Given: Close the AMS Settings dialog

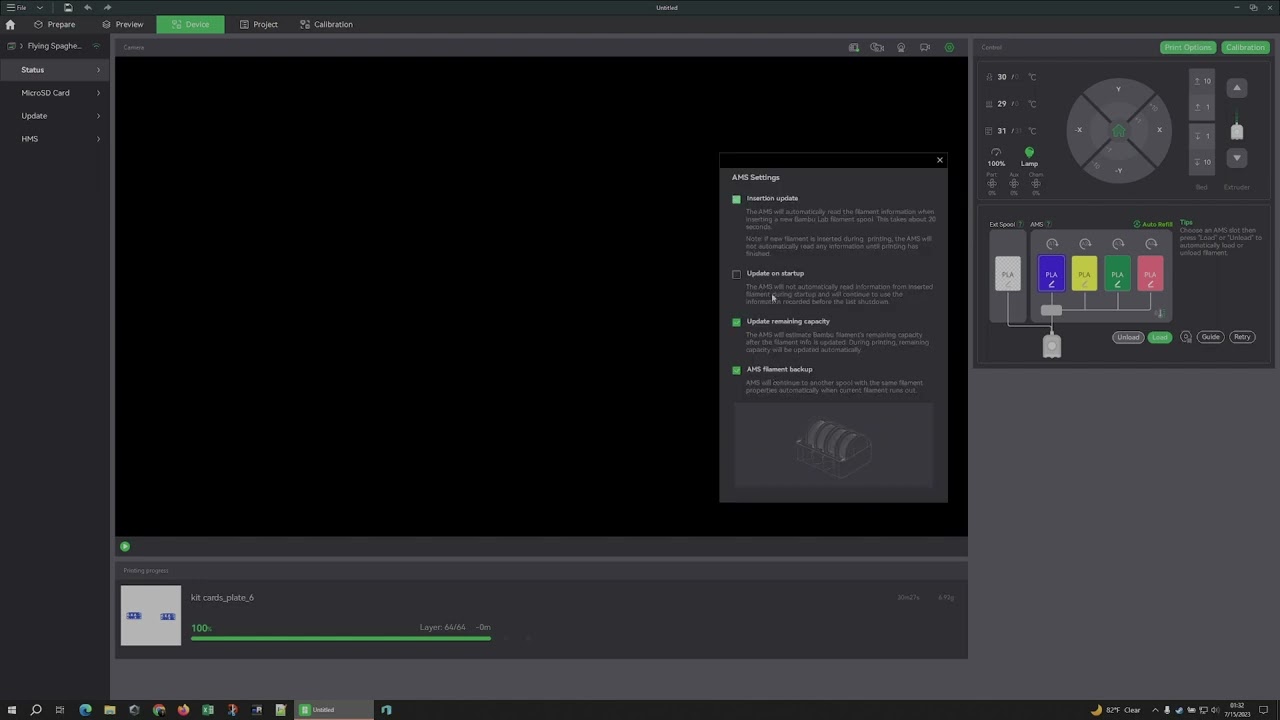Looking at the screenshot, I should pos(939,160).
